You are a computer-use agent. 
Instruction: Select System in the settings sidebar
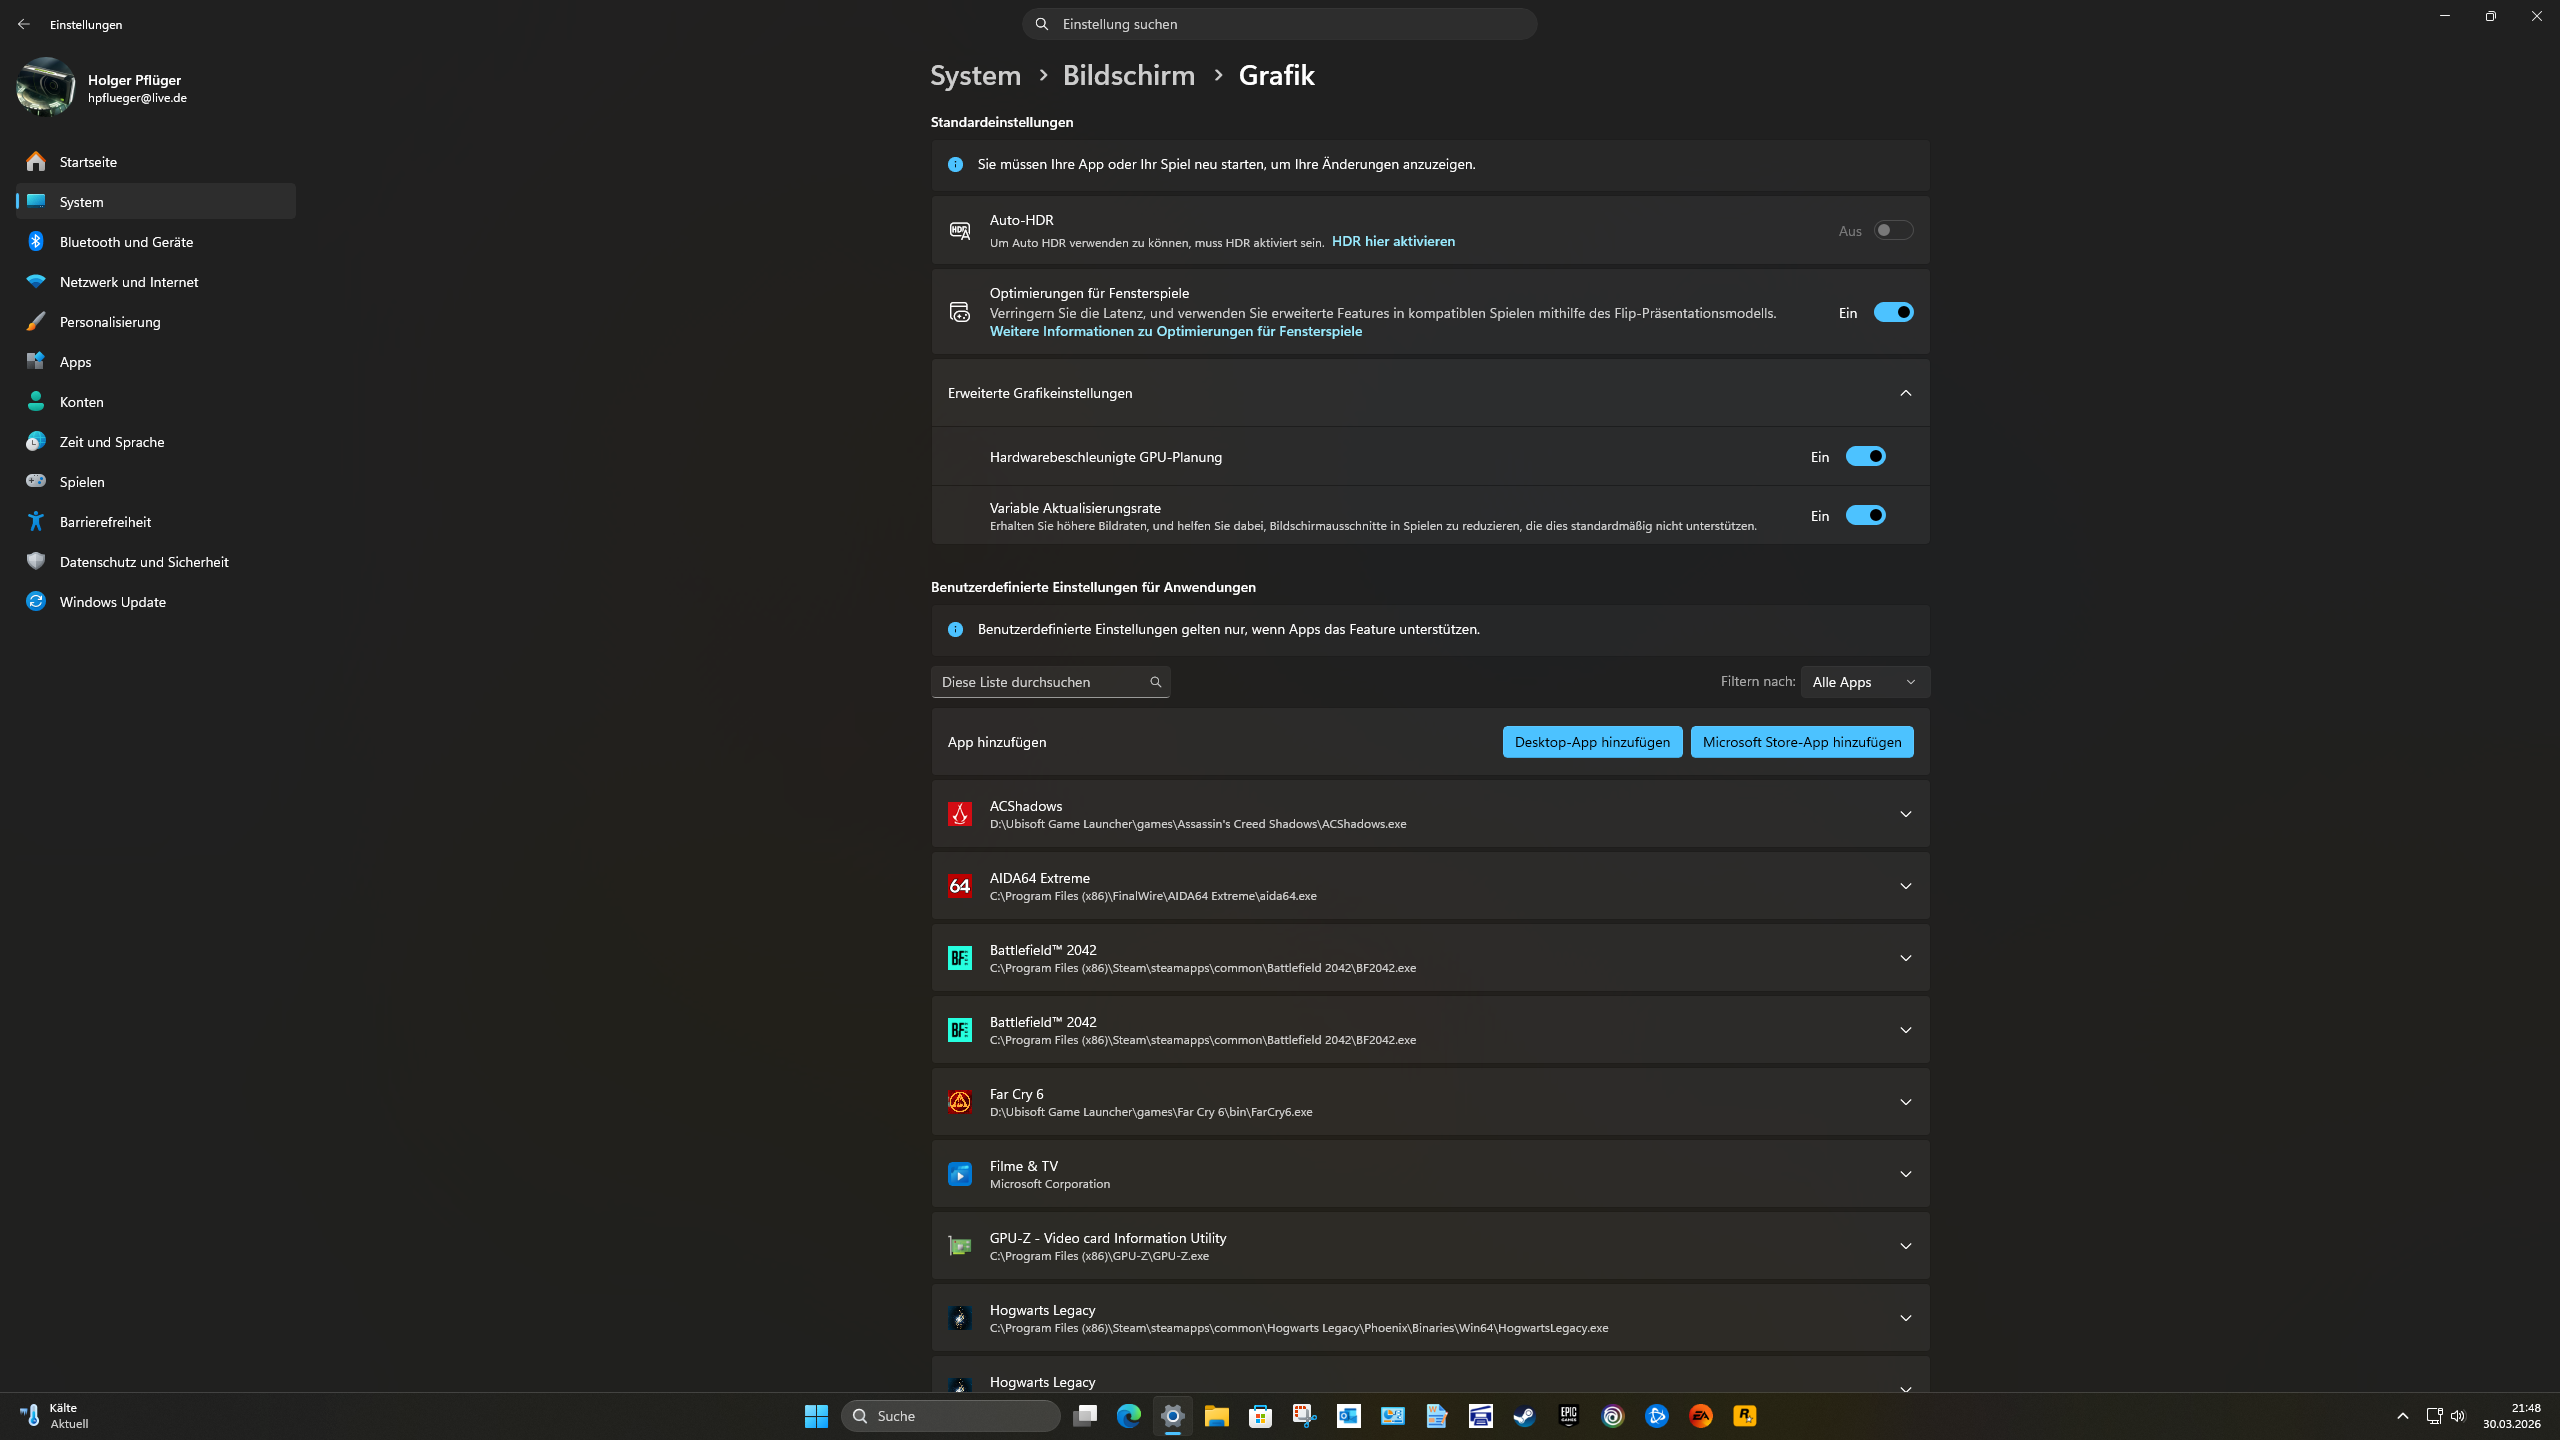pyautogui.click(x=81, y=201)
